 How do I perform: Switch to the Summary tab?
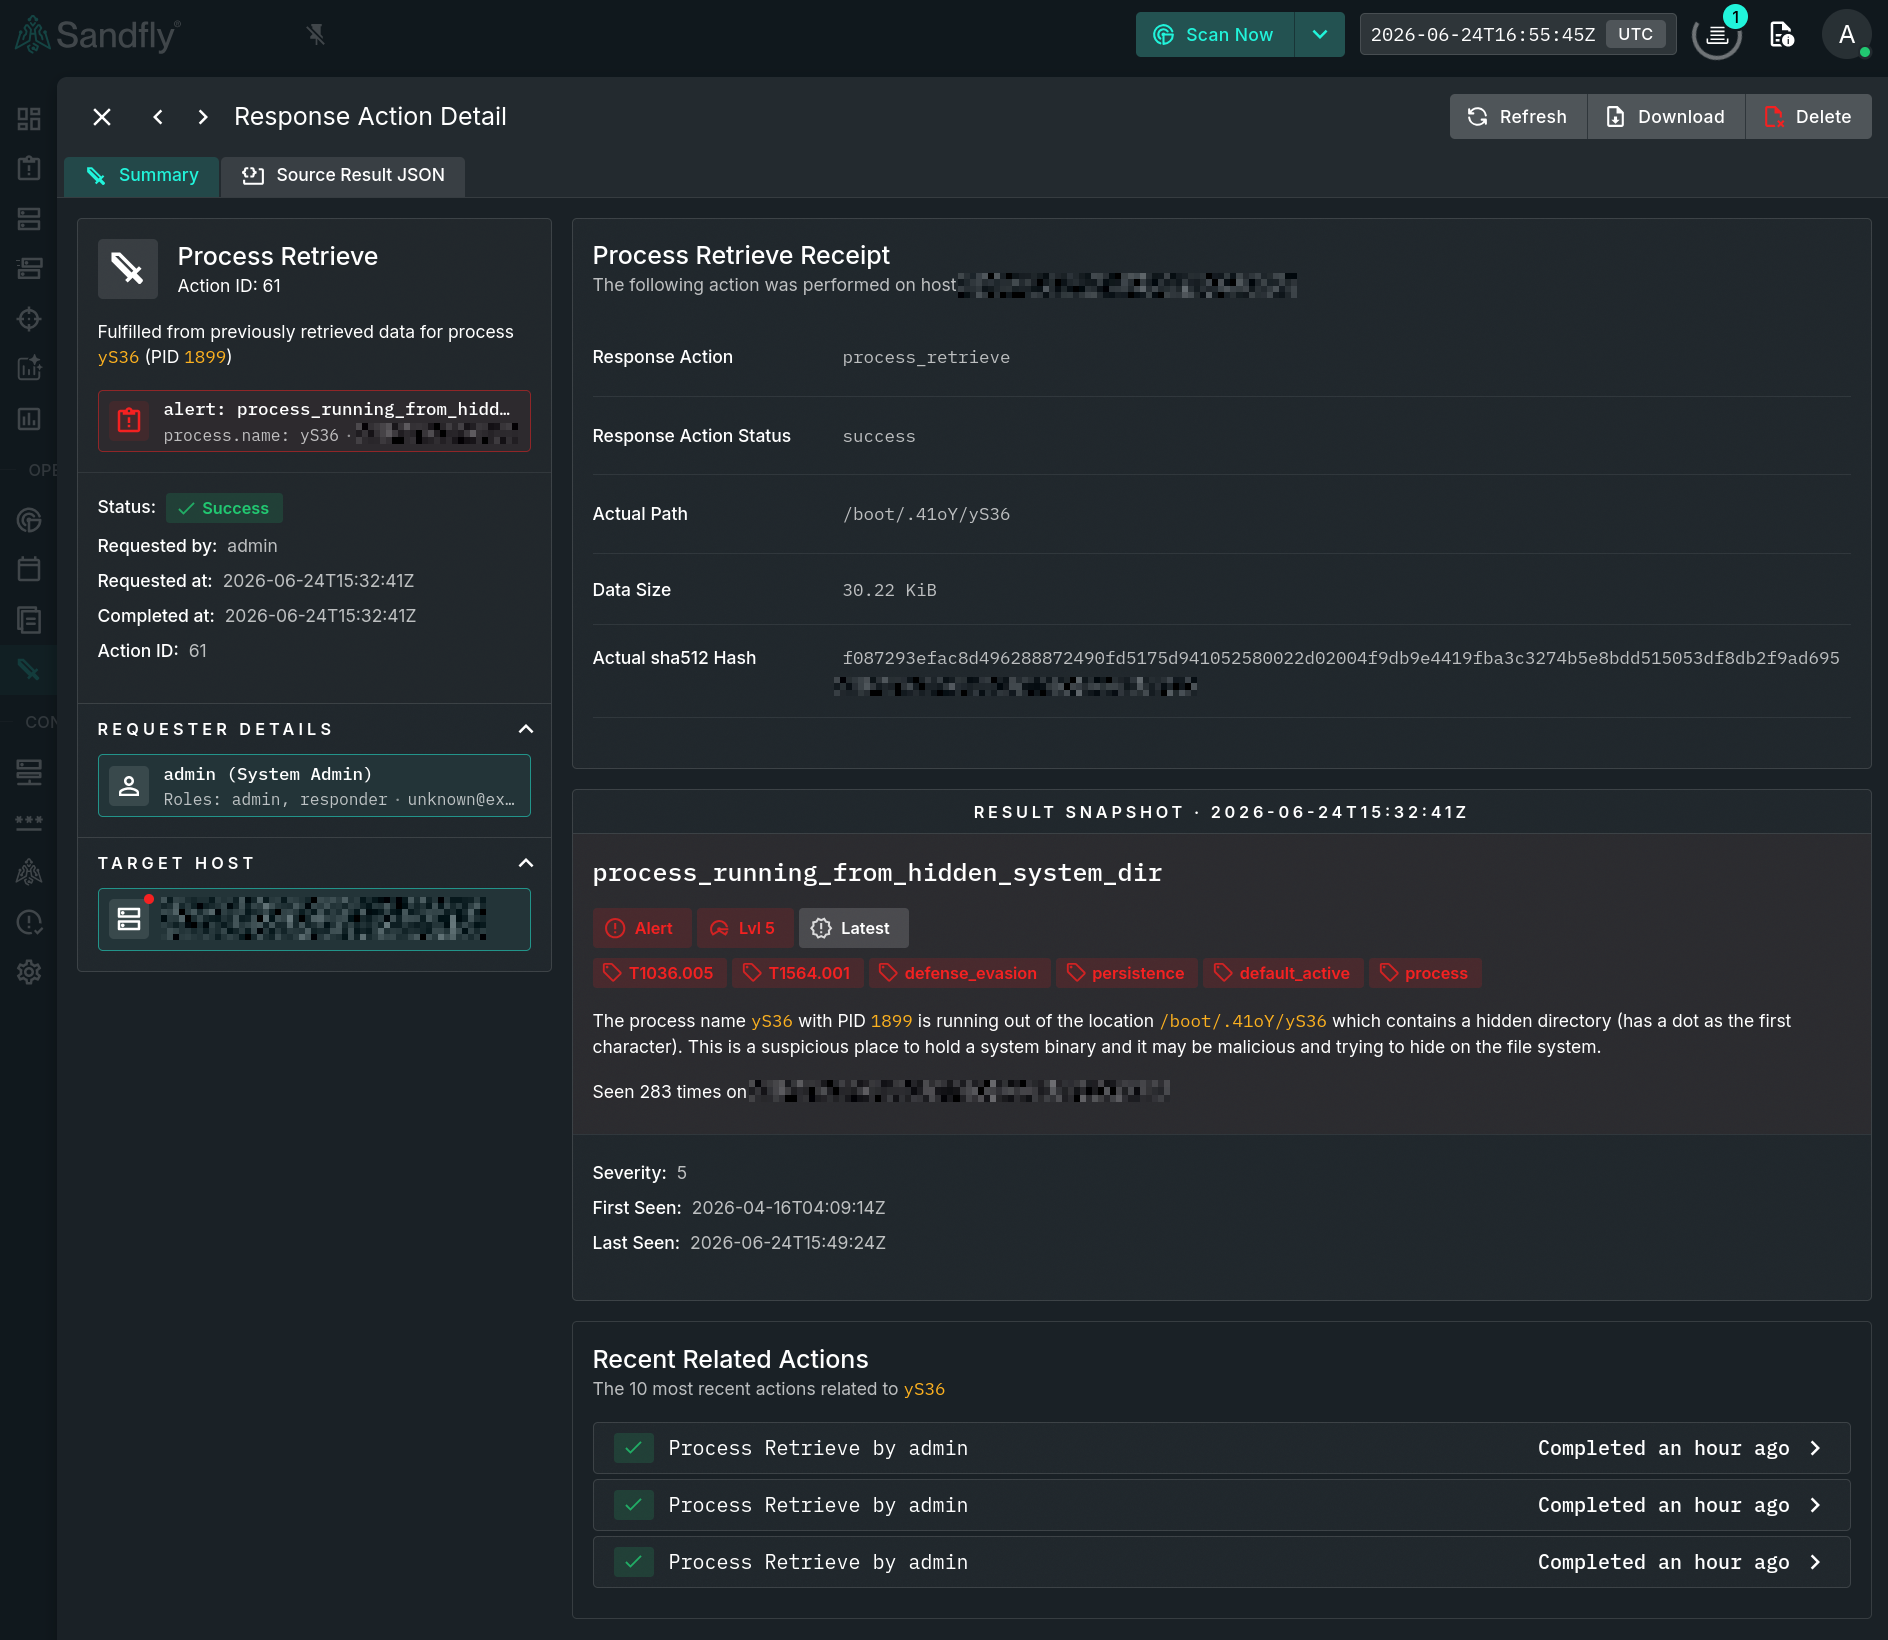coord(142,176)
